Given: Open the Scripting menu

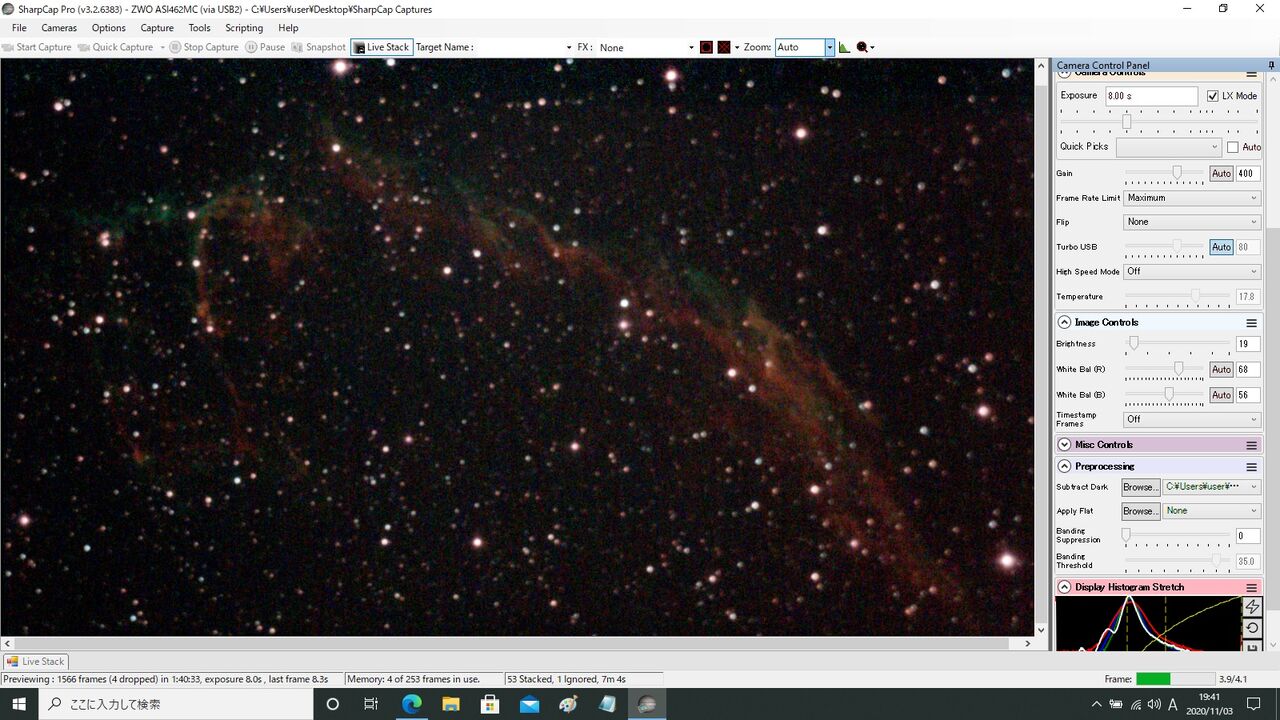Looking at the screenshot, I should pyautogui.click(x=244, y=28).
